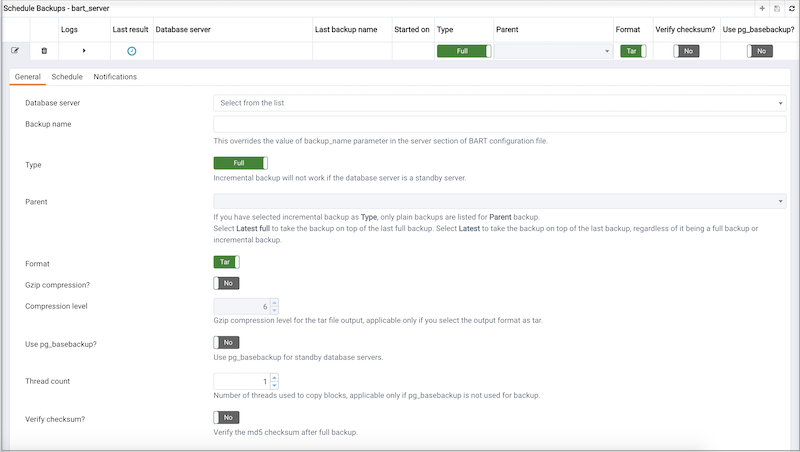
Task: Enable Use pg_basebackup switch in form
Action: coord(226,342)
